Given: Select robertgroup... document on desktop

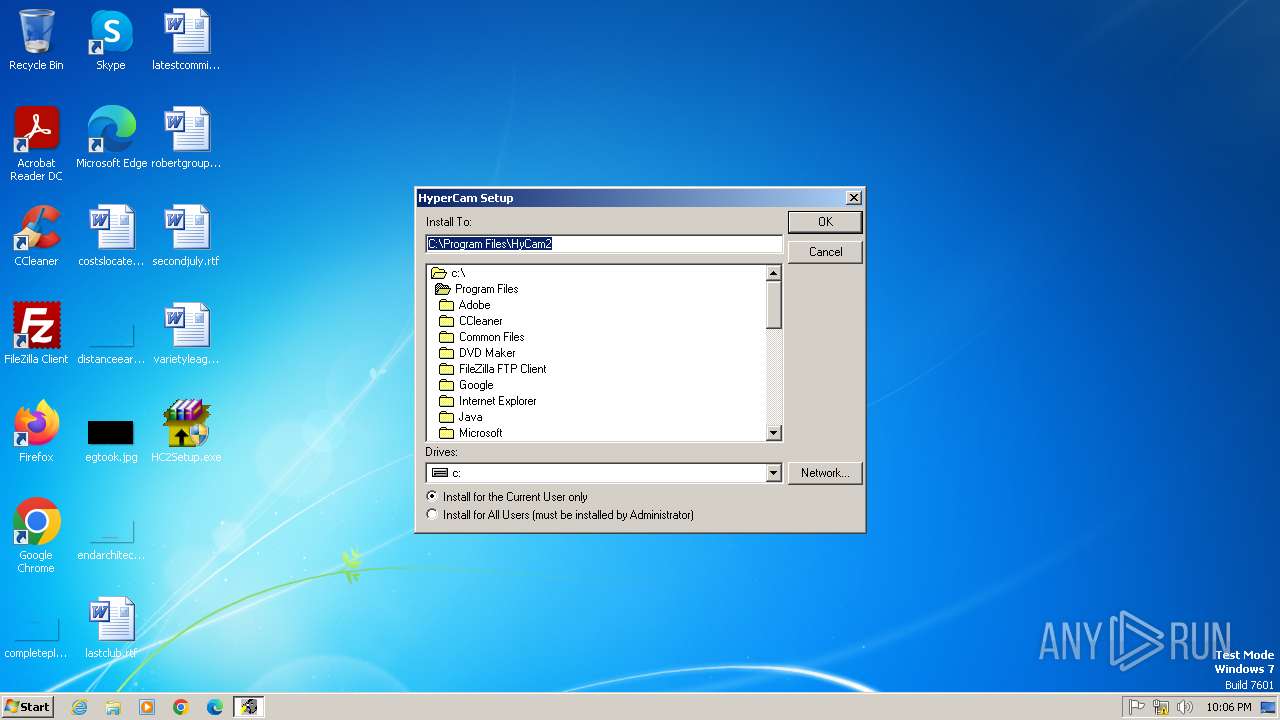Looking at the screenshot, I should [186, 138].
